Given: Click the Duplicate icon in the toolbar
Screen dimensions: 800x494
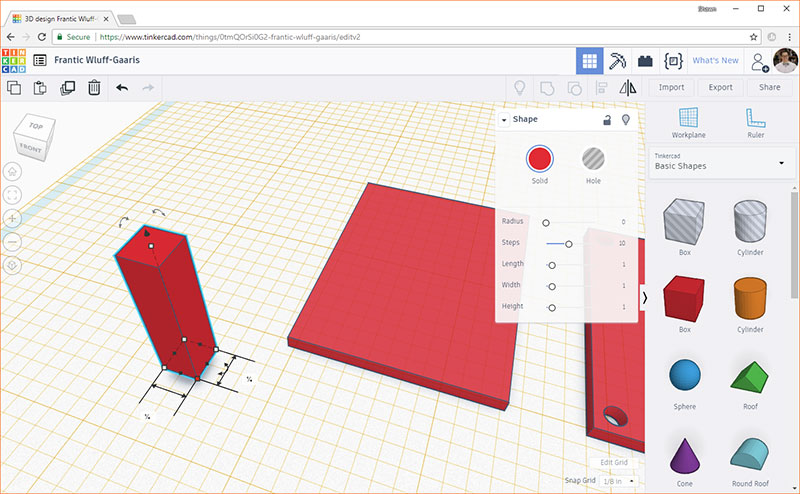Looking at the screenshot, I should [x=68, y=88].
